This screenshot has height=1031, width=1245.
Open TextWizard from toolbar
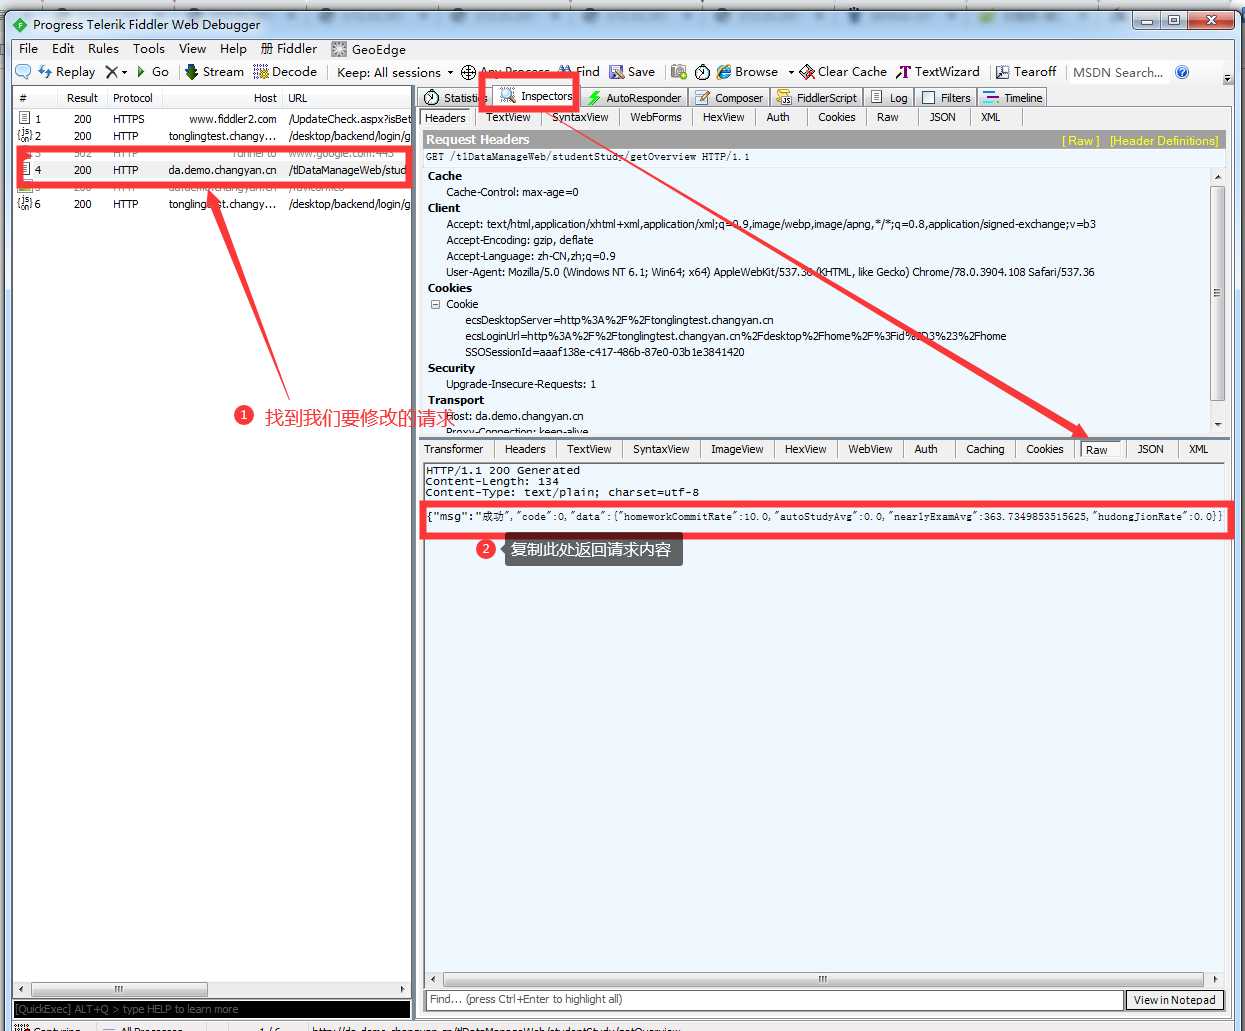[938, 72]
